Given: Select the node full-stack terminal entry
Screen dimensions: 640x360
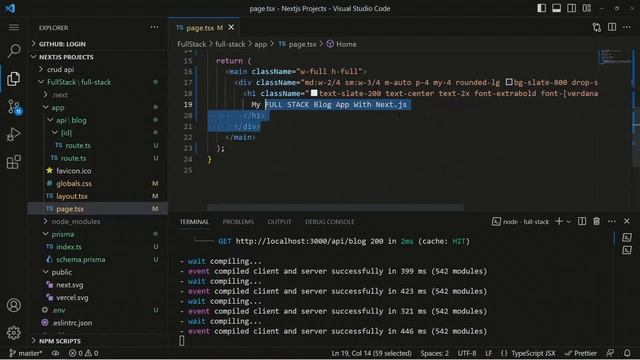Looking at the screenshot, I should [520, 222].
